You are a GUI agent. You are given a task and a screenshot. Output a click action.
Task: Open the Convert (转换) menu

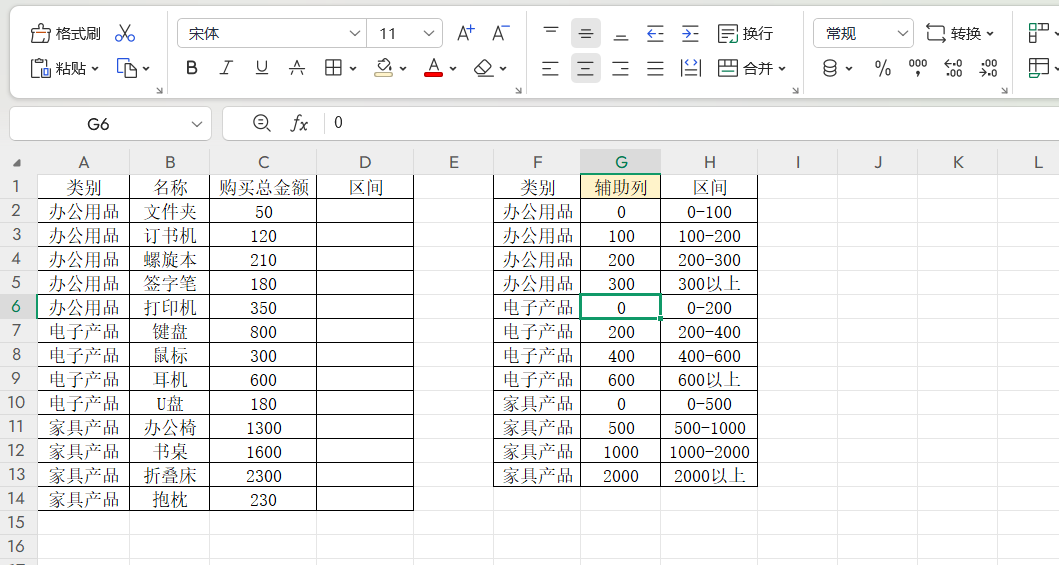pos(960,33)
